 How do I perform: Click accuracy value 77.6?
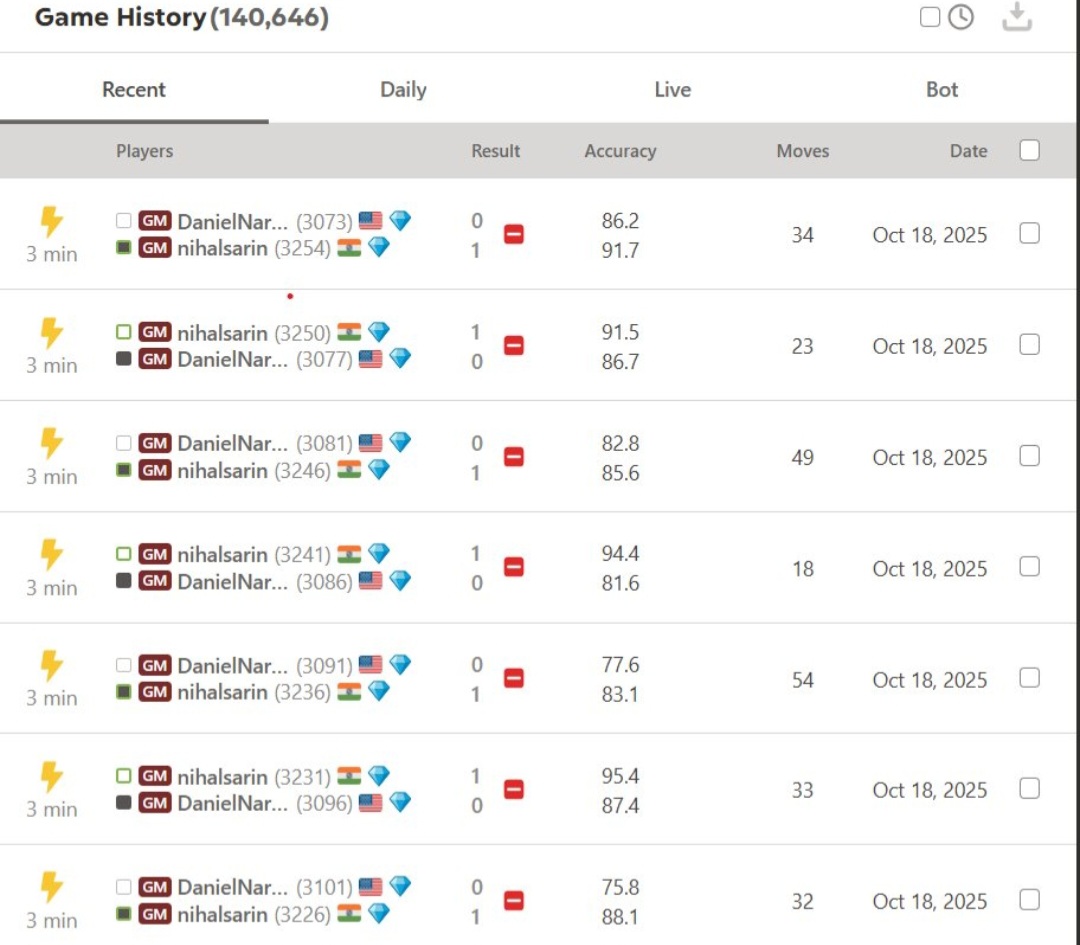point(620,665)
